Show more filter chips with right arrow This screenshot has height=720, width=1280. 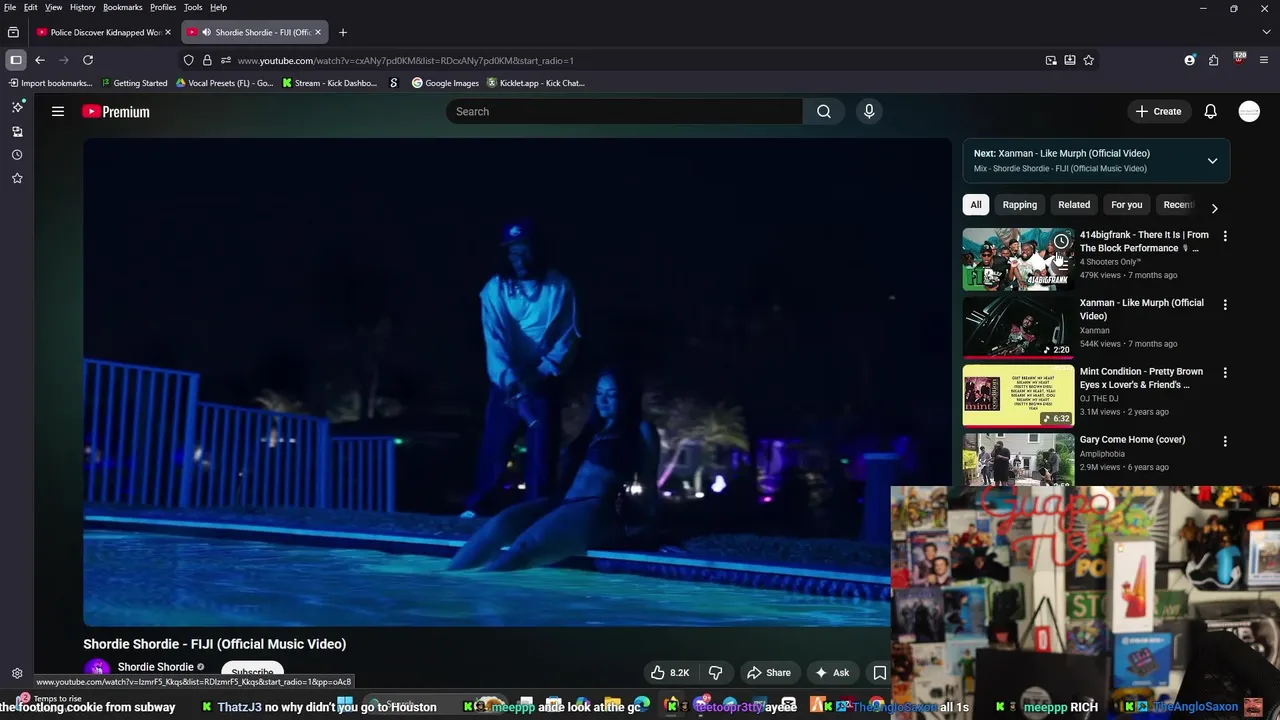[1214, 208]
